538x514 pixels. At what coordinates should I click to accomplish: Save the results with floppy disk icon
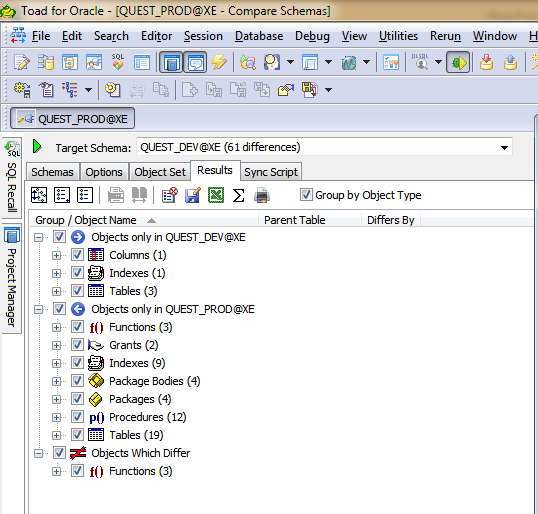coord(192,195)
